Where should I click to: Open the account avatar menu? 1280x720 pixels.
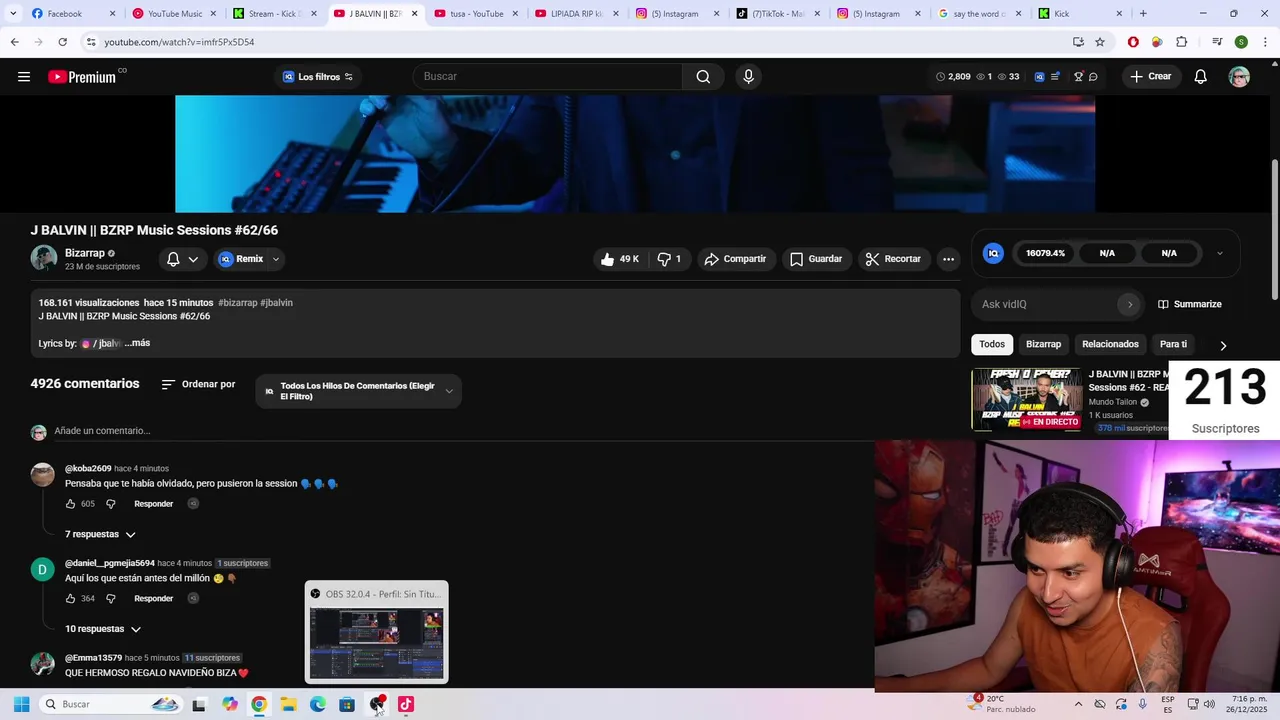point(1239,77)
